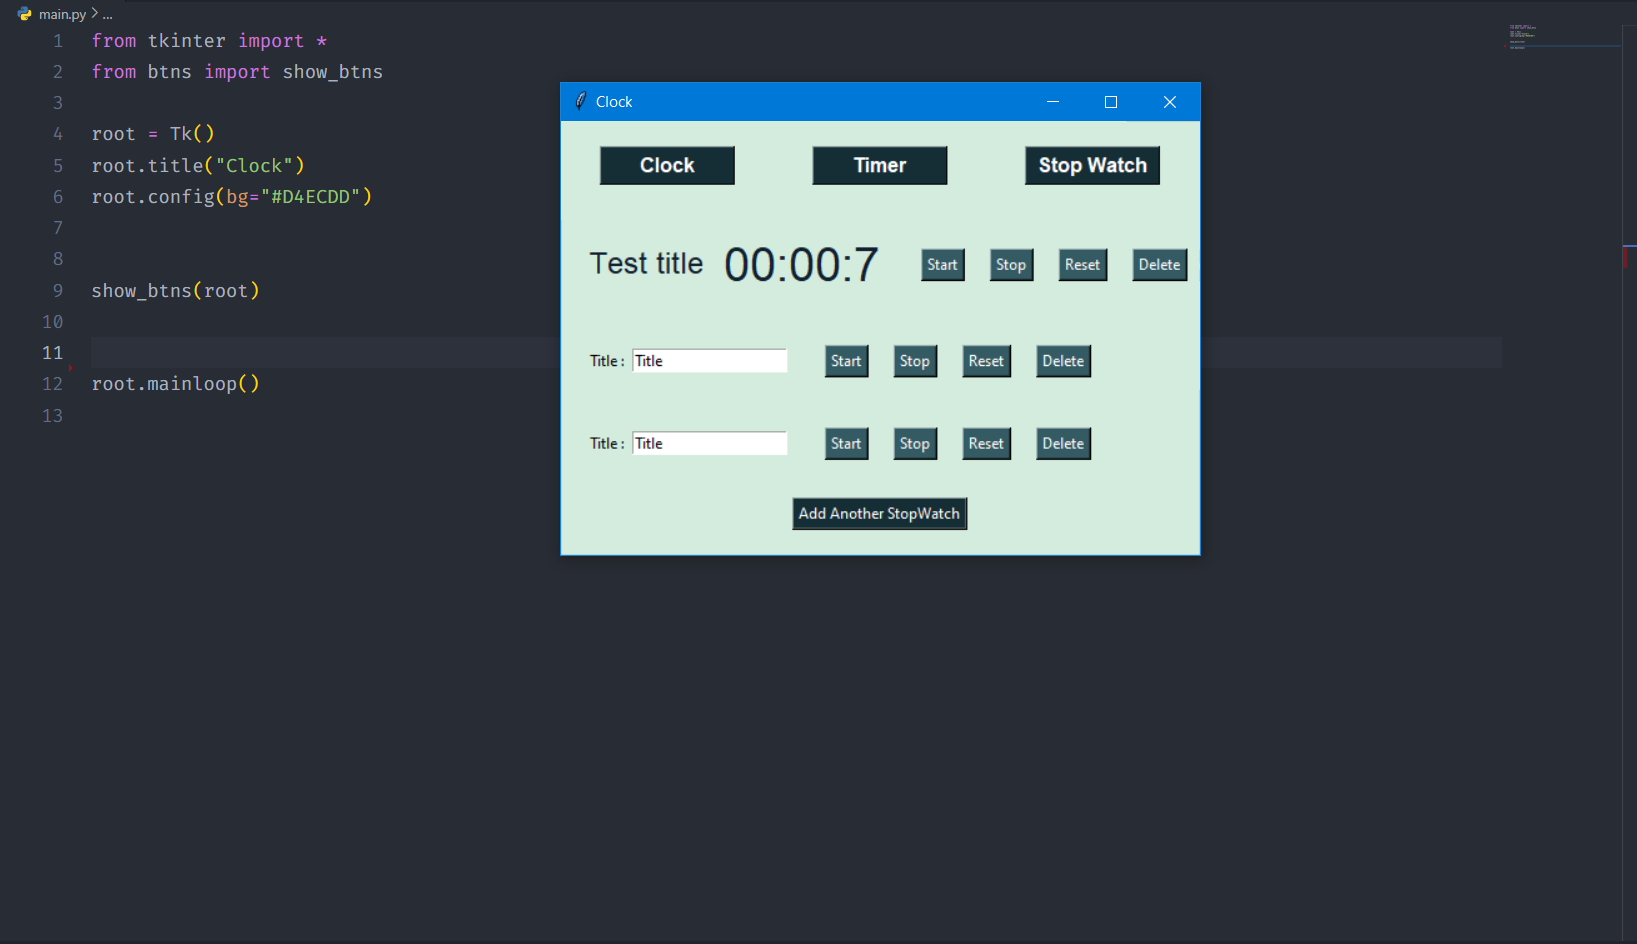This screenshot has width=1637, height=944.
Task: Reset the Test title stopwatch
Action: [x=1081, y=264]
